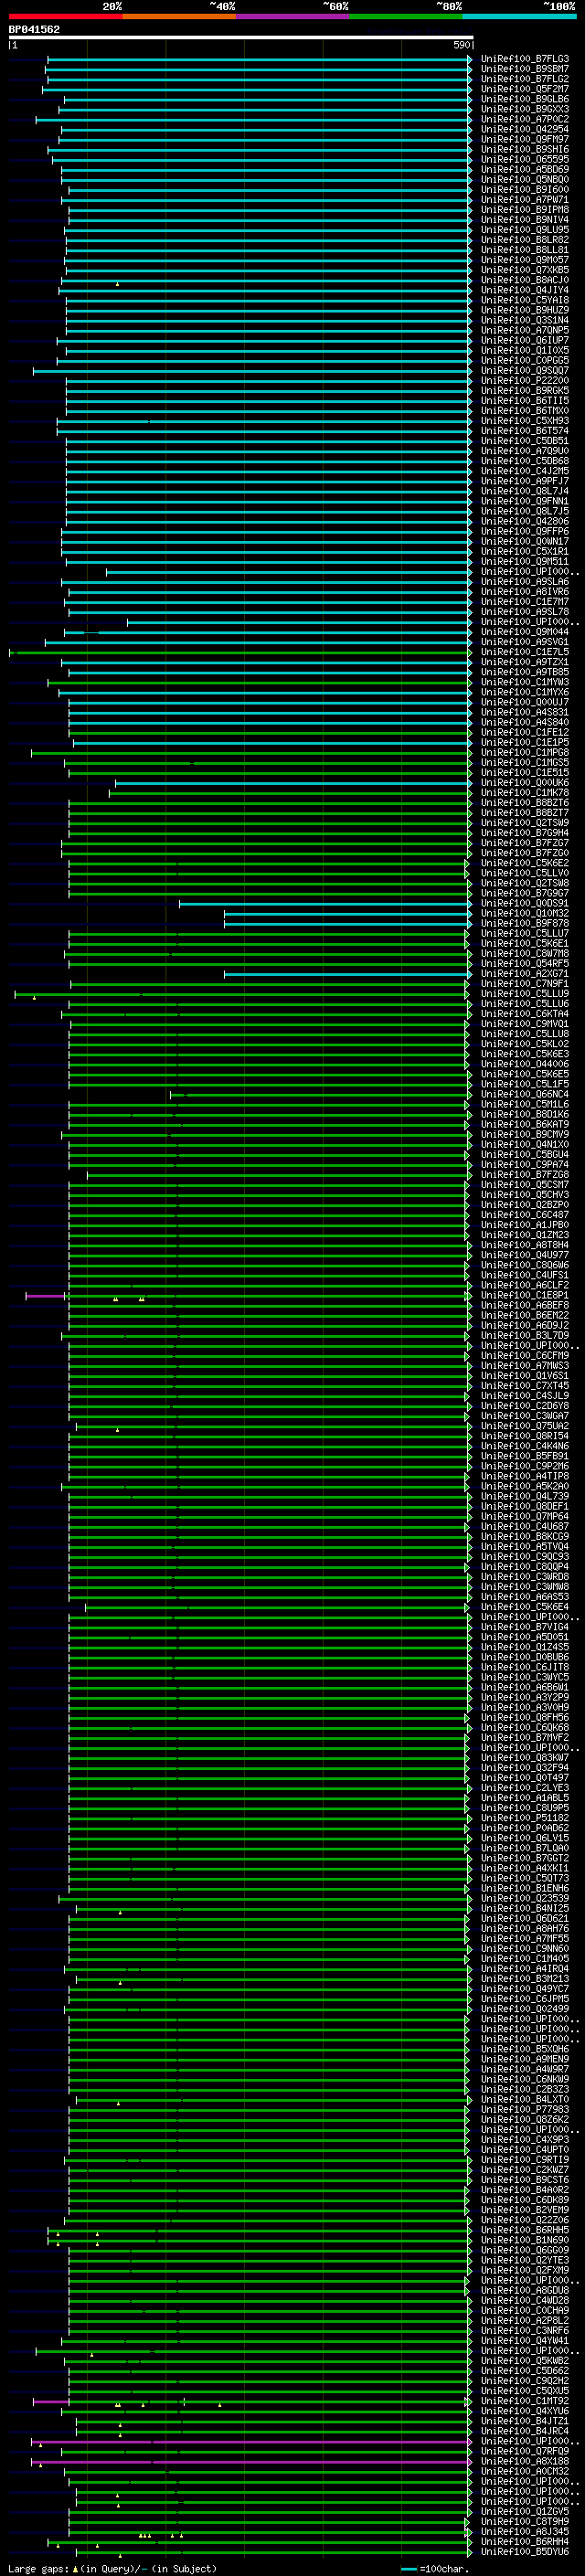Select hit label UniRef100_Q44006

tap(524, 1065)
